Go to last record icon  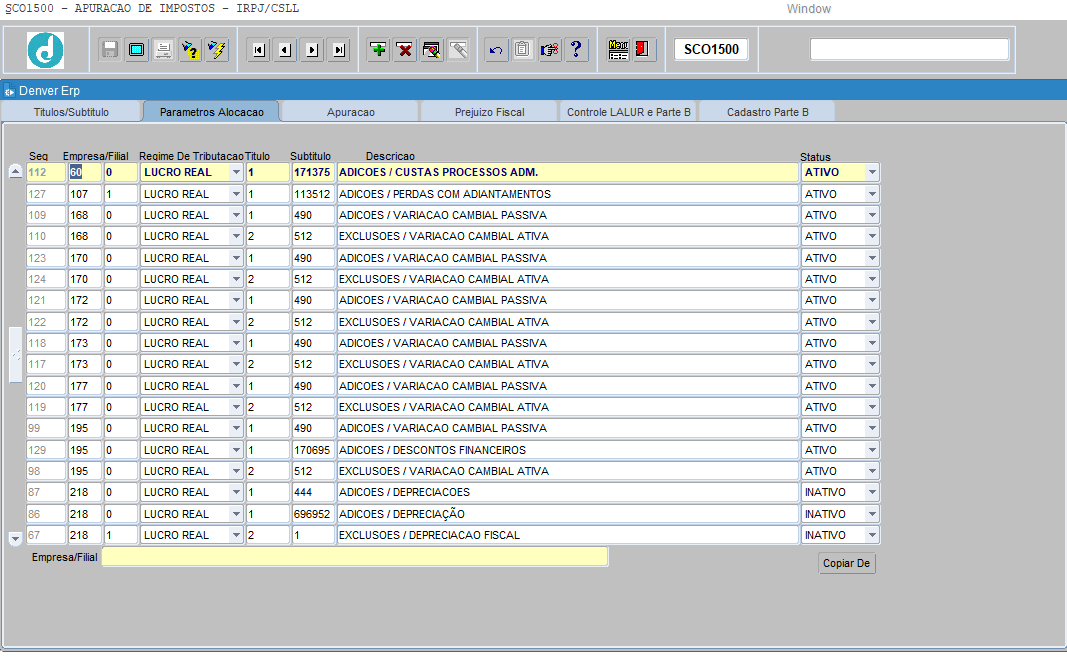tap(339, 50)
